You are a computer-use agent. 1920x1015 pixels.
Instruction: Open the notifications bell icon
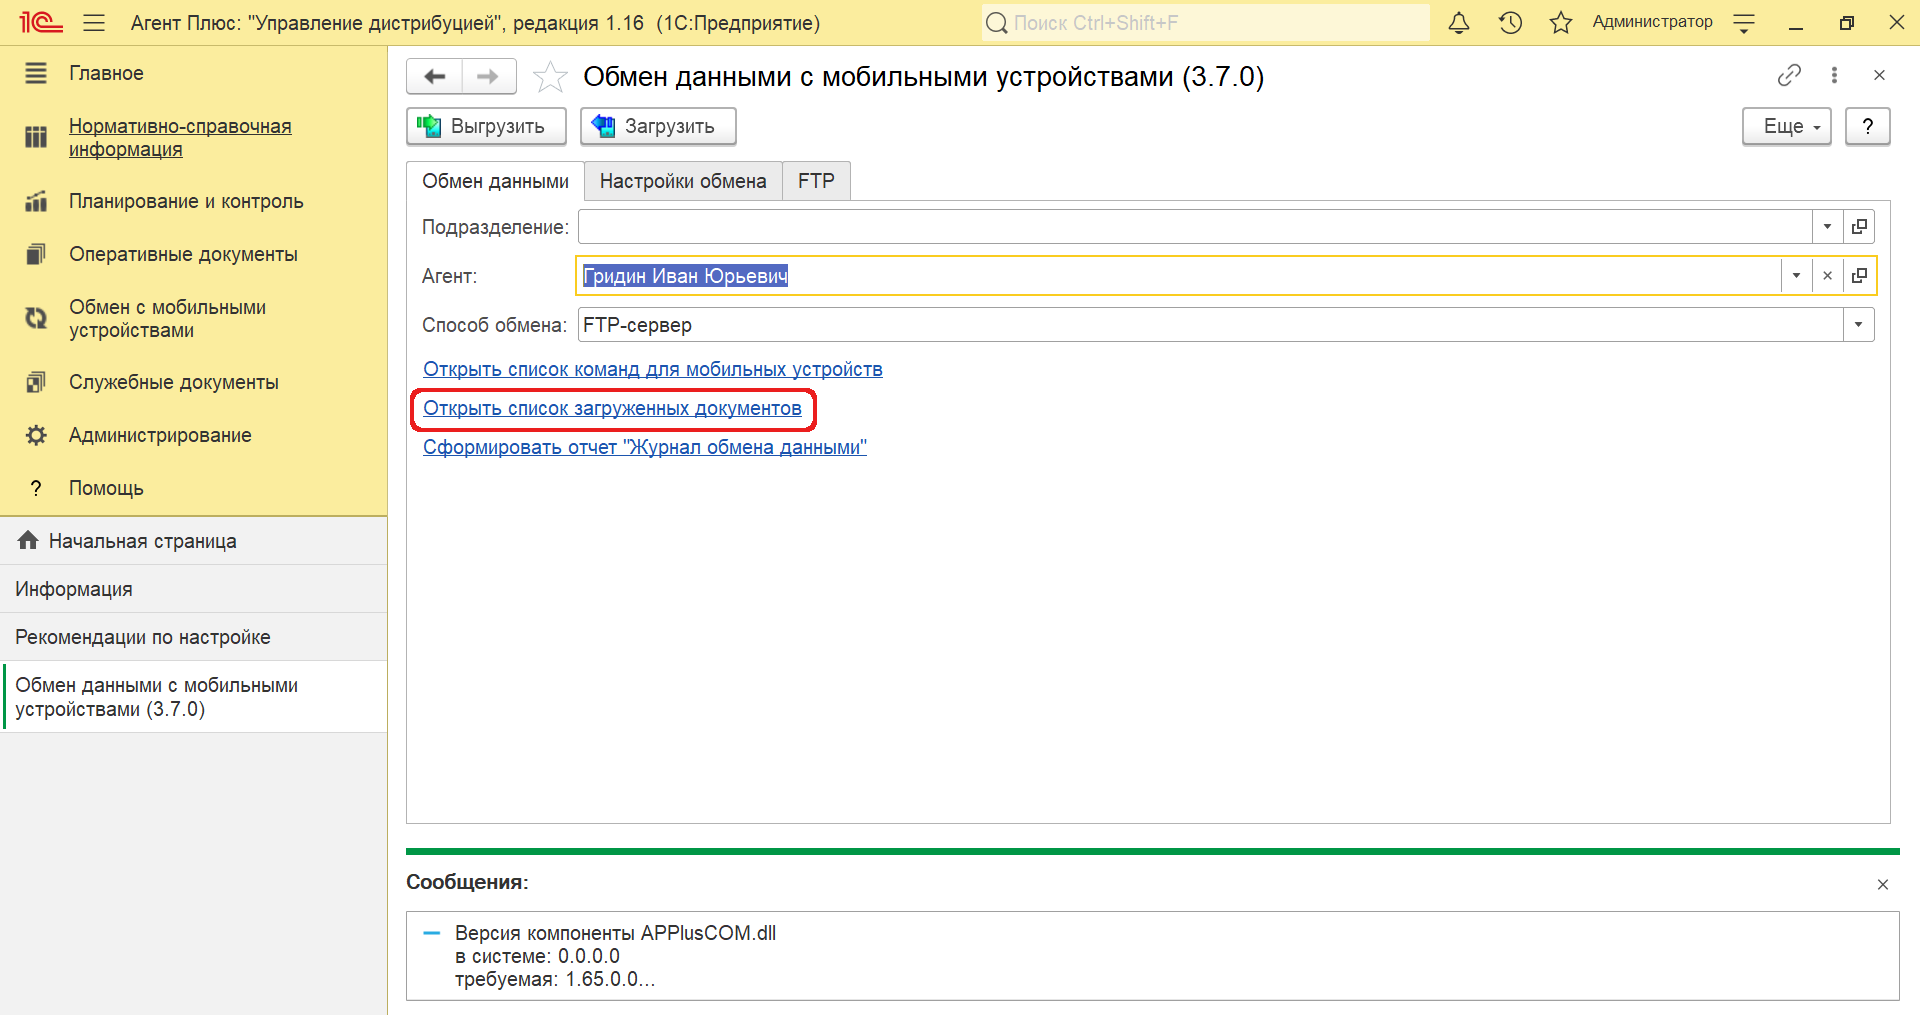click(x=1459, y=23)
